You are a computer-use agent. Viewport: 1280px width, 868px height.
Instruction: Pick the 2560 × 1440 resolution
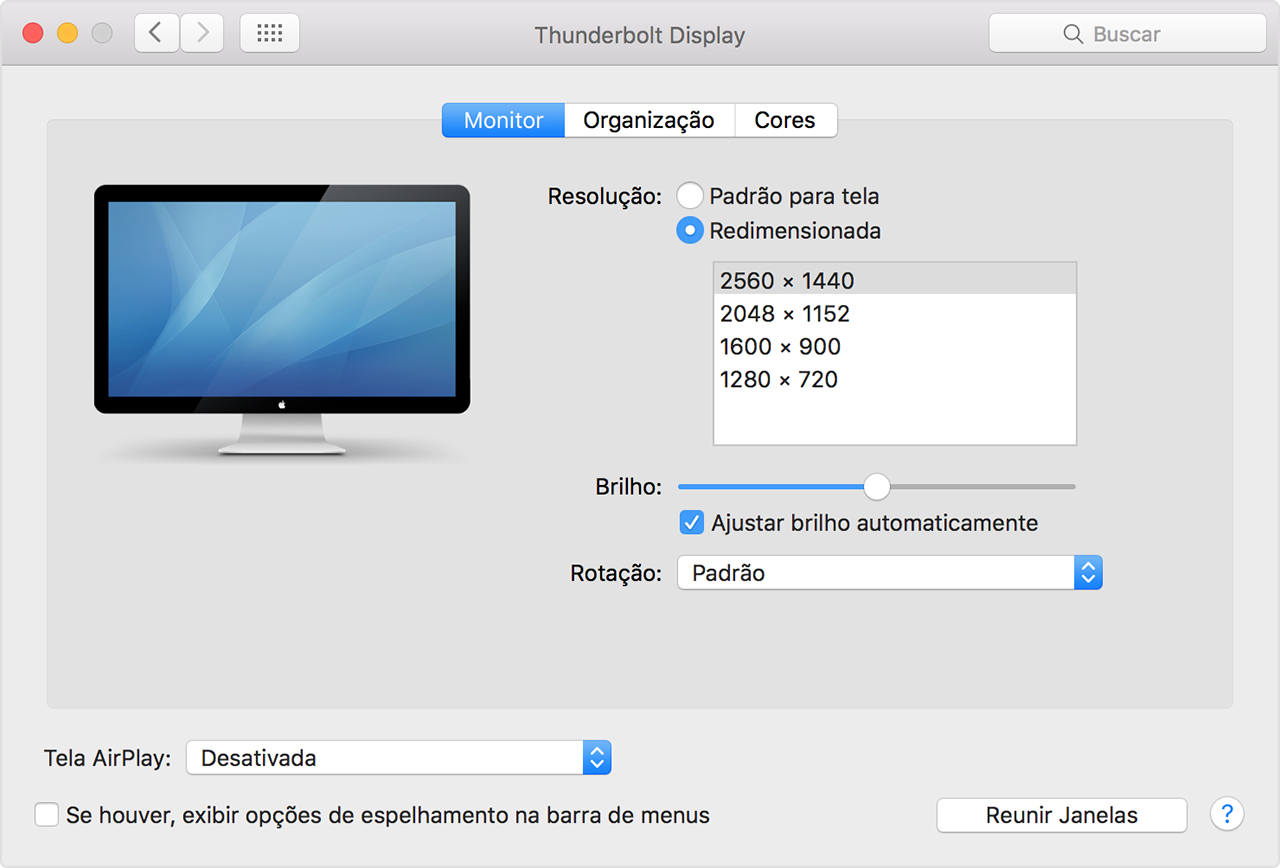[895, 280]
